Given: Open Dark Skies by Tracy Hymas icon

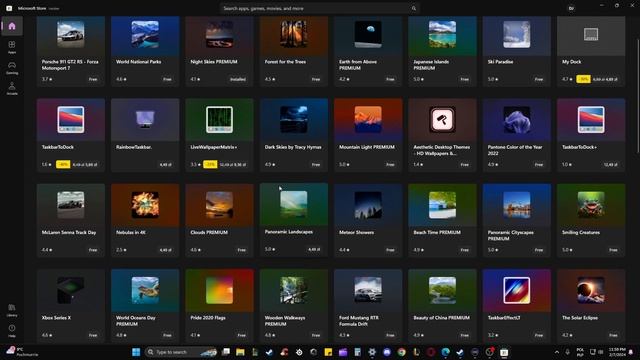Looking at the screenshot, I should point(293,120).
